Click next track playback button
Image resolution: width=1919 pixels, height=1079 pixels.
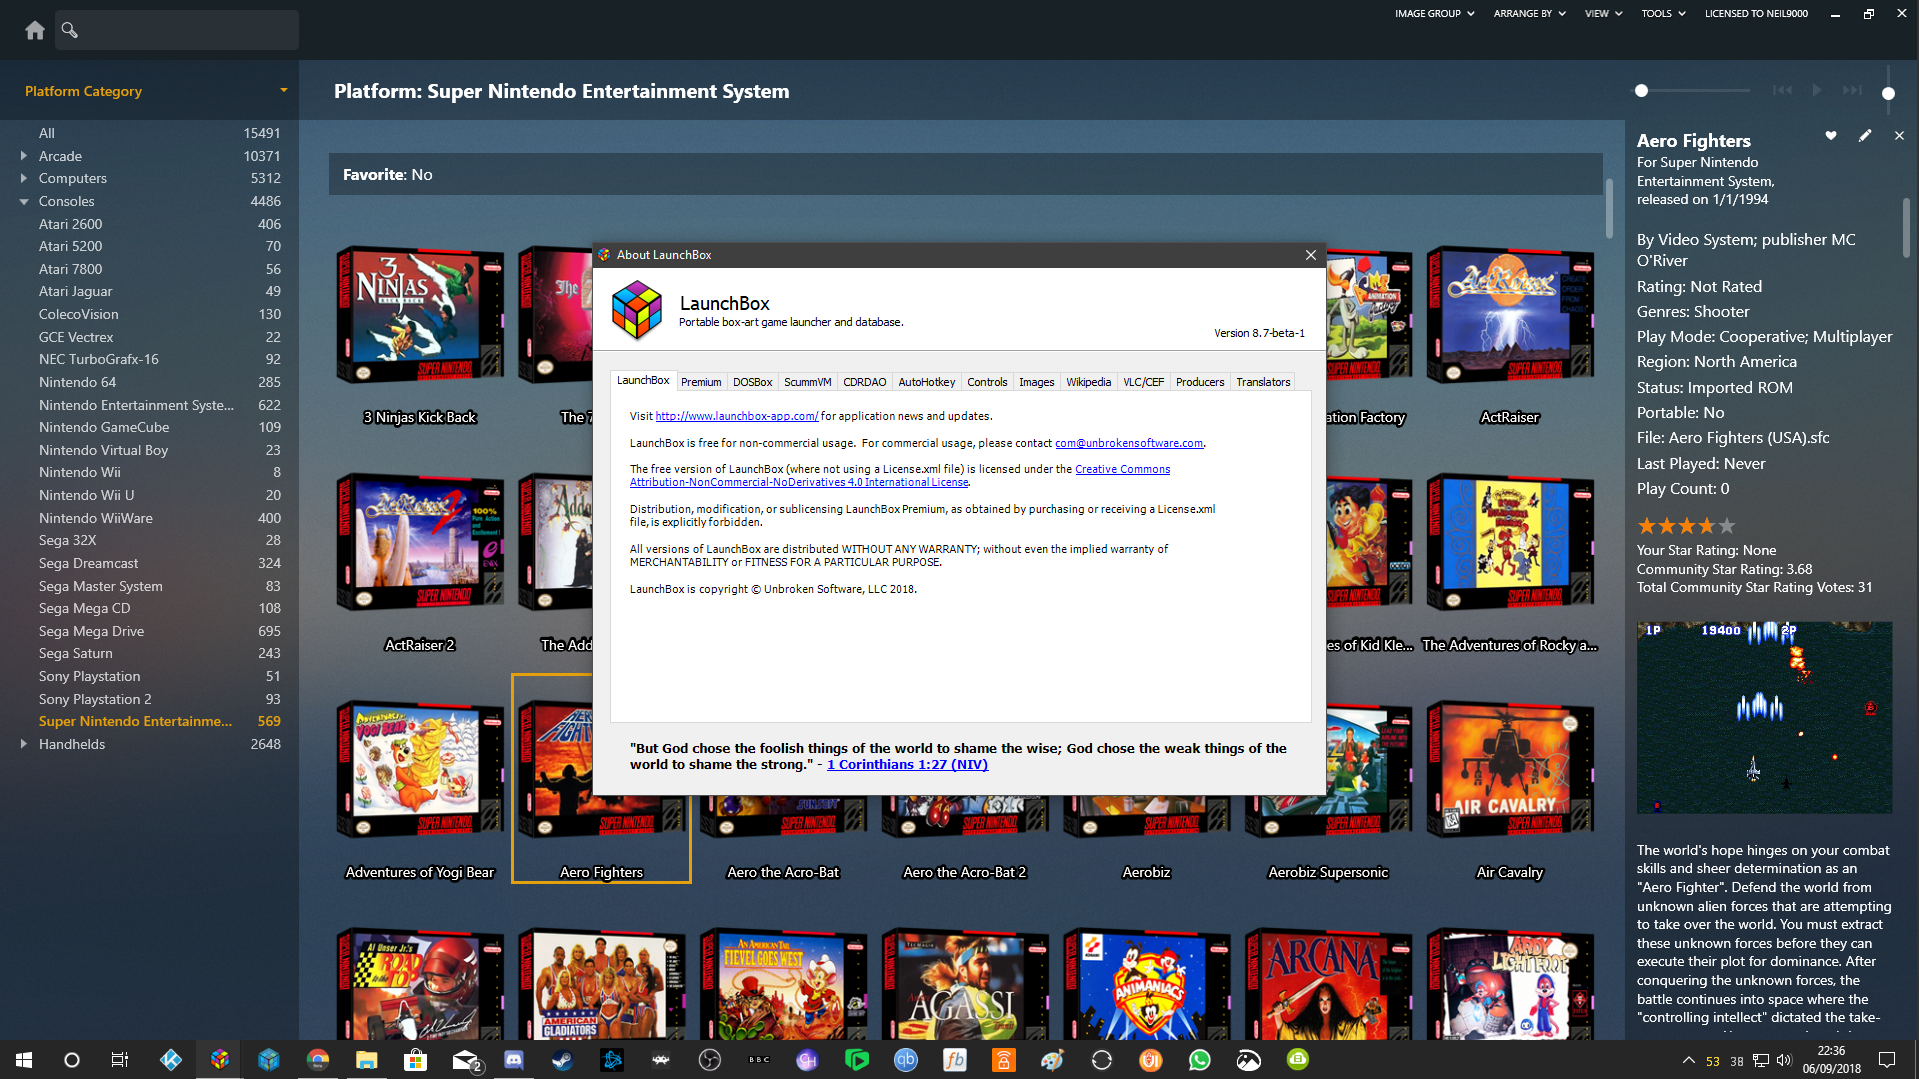[1852, 90]
